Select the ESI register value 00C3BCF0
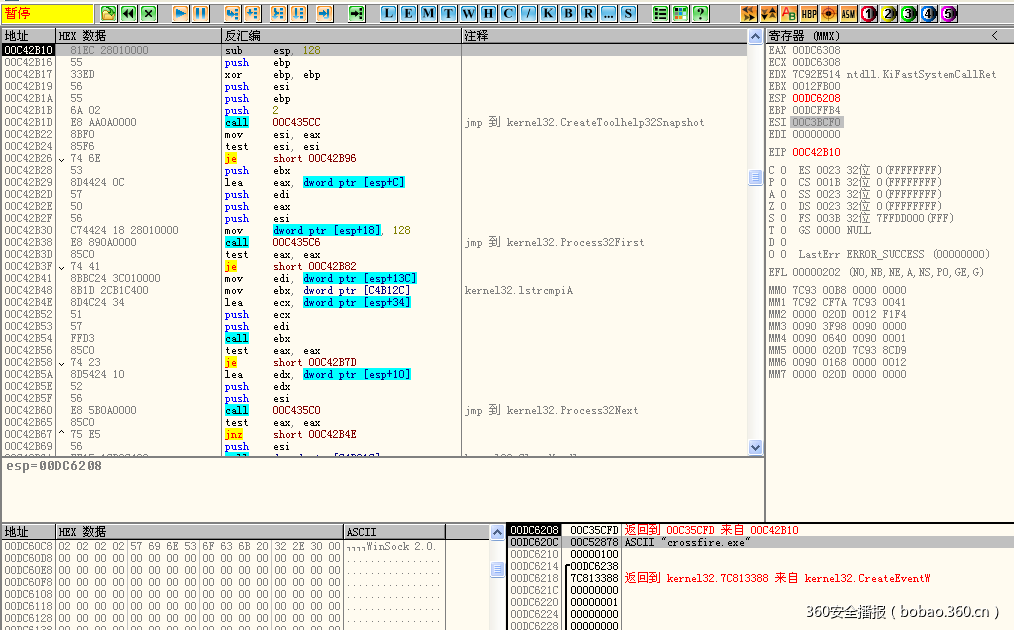Viewport: 1014px width, 630px height. 818,122
